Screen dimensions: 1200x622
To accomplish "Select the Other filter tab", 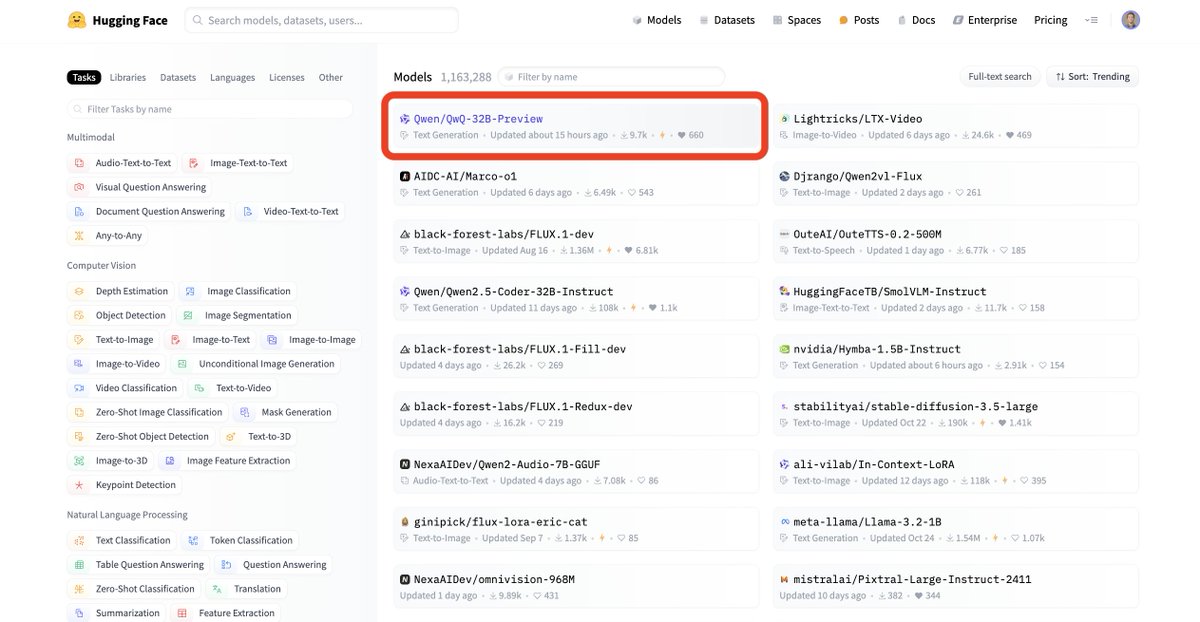I will pos(331,77).
